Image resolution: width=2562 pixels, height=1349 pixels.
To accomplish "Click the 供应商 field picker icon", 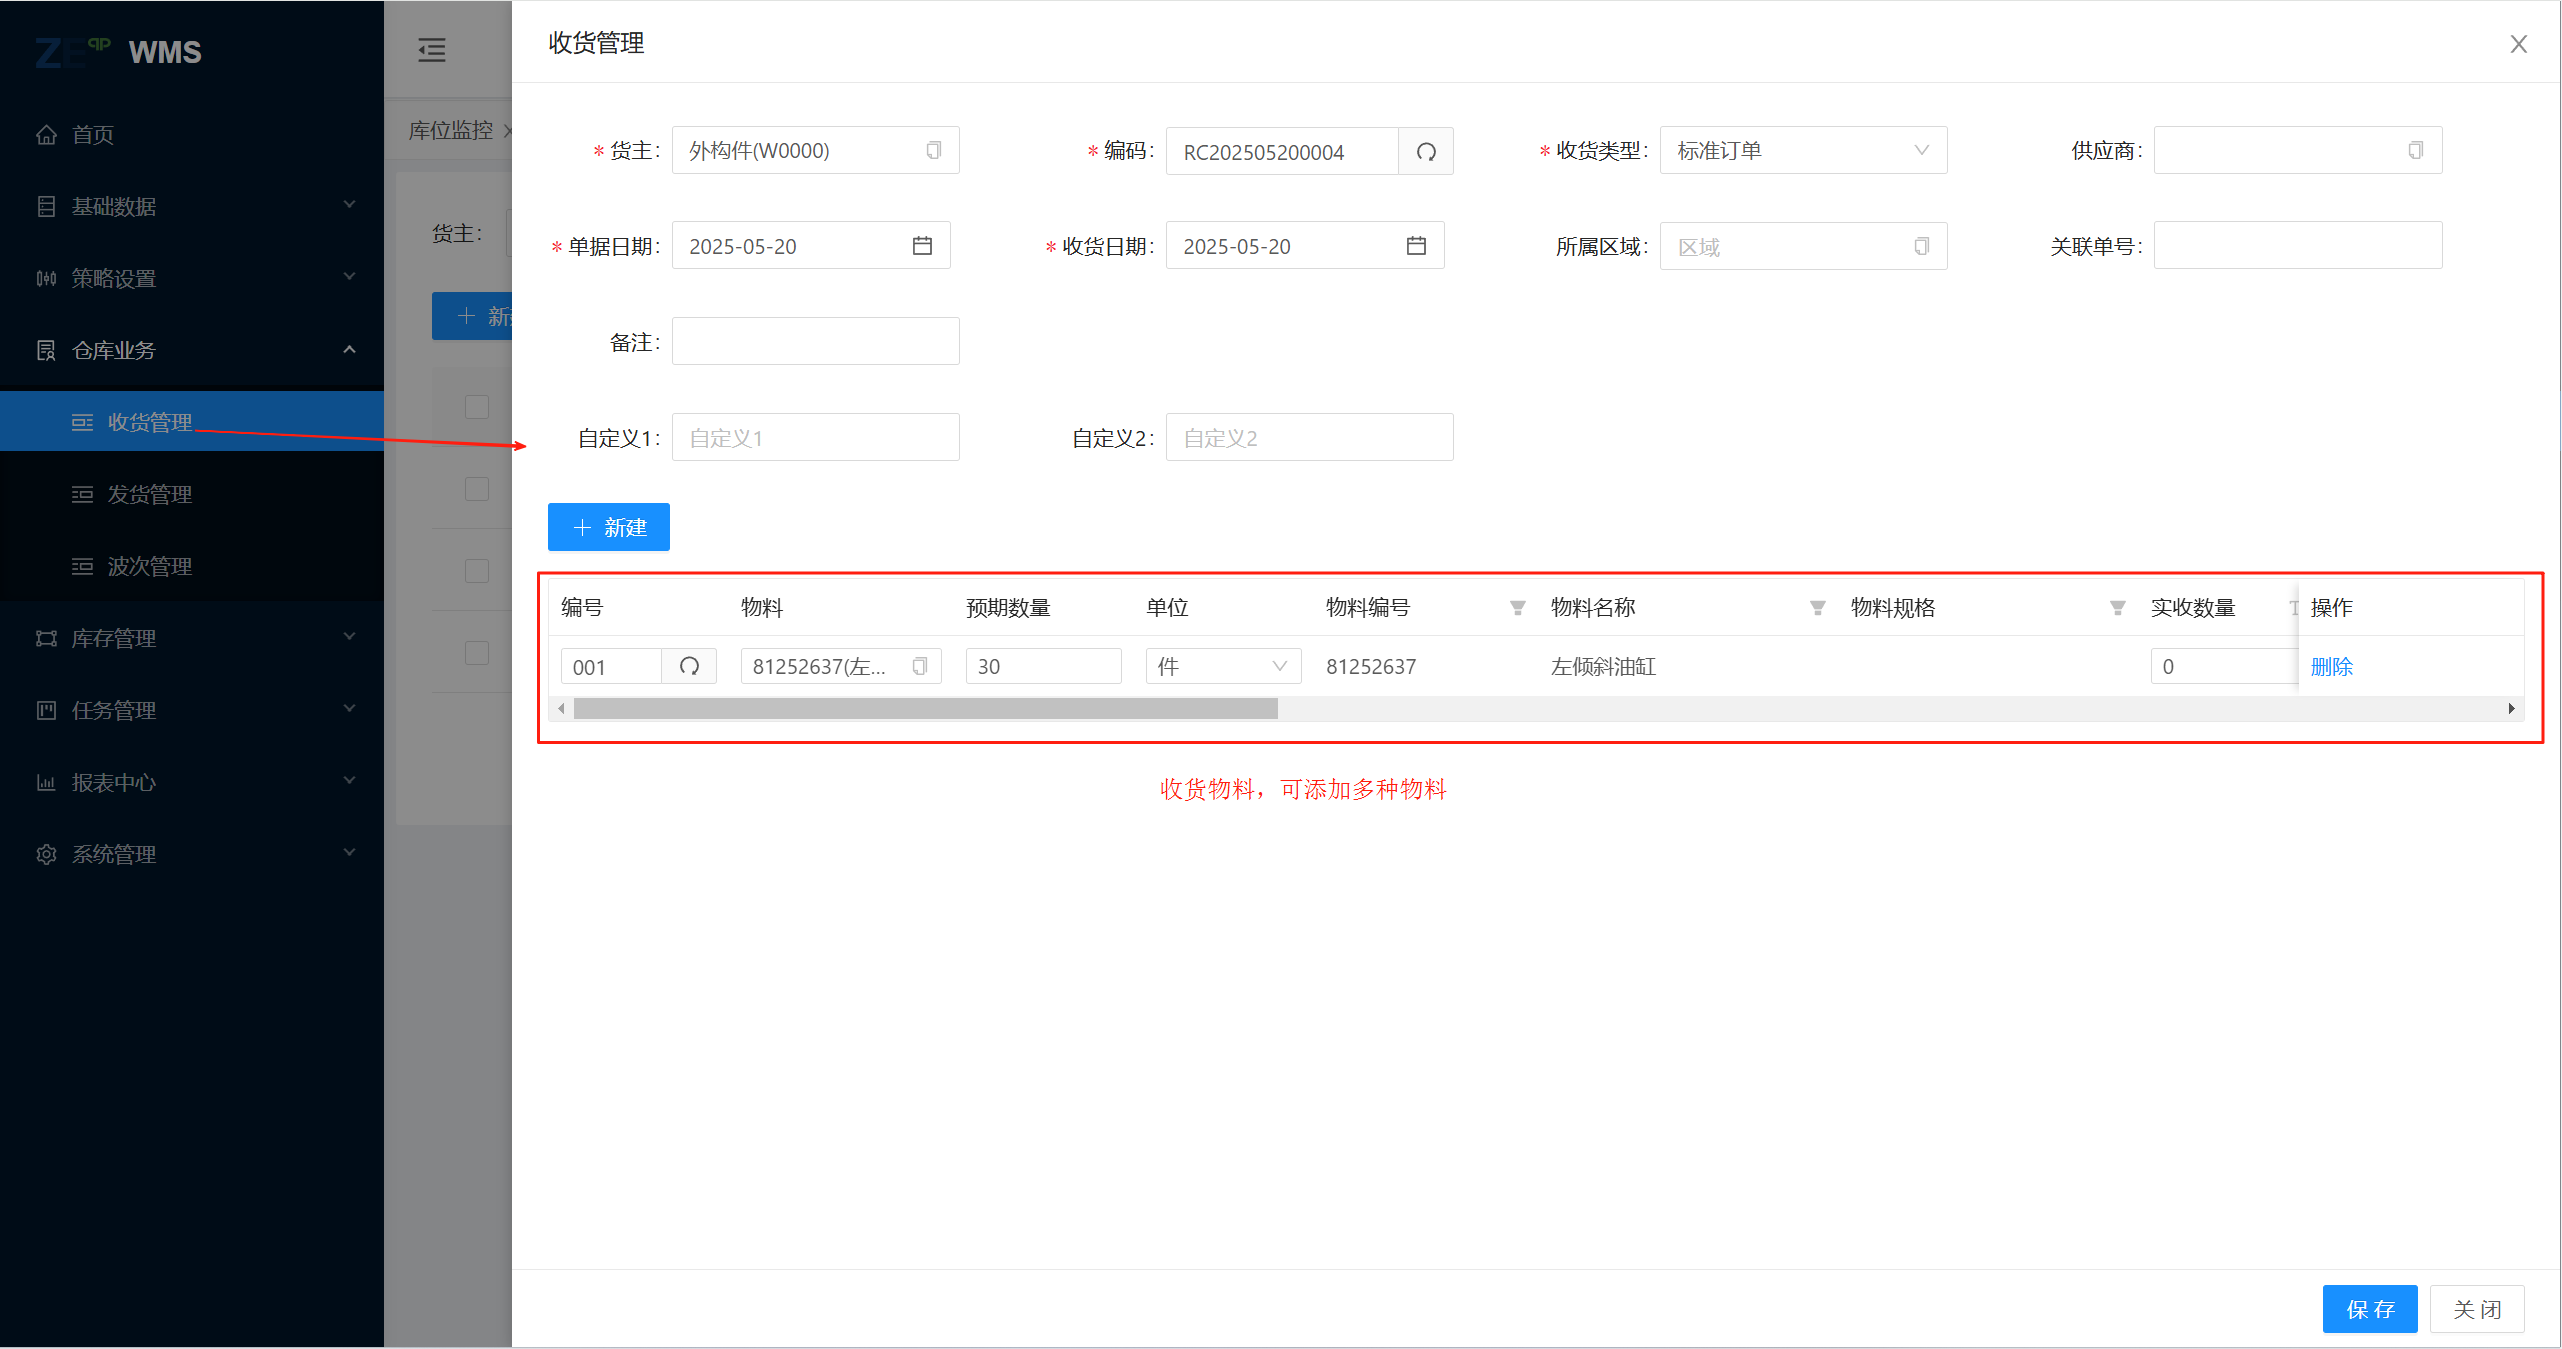I will click(2415, 151).
